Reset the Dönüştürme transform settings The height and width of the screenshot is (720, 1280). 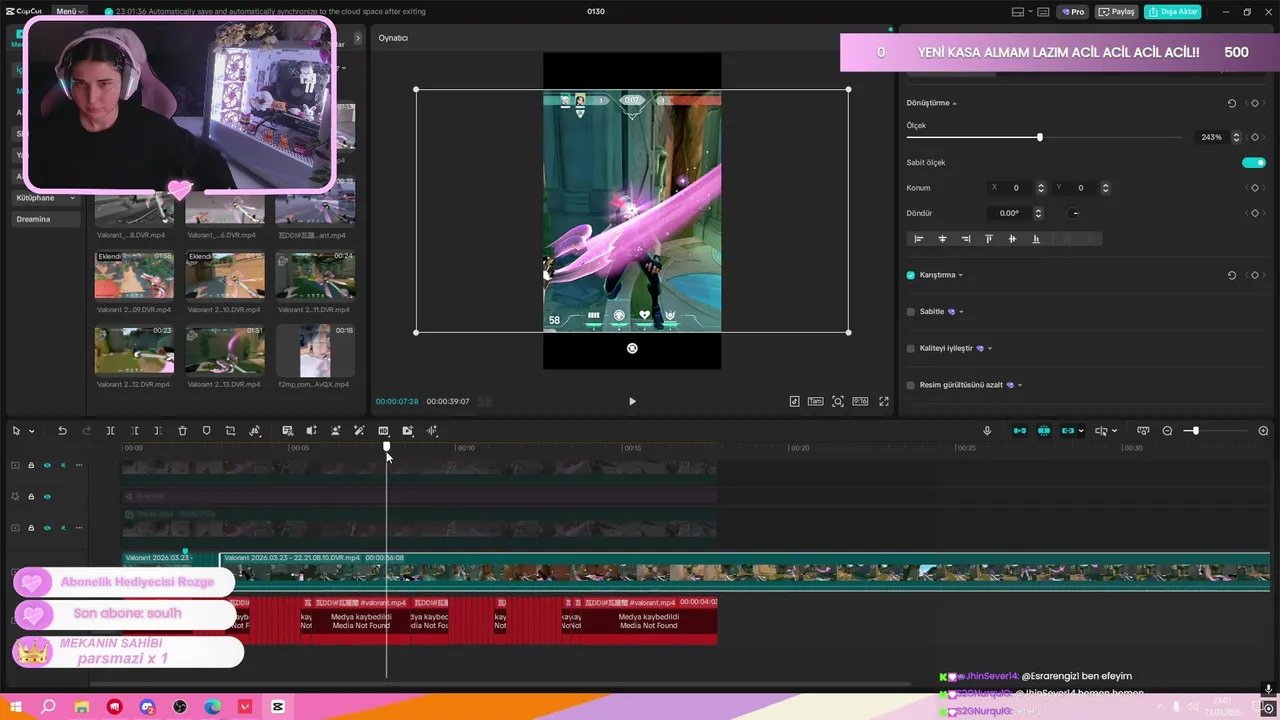pos(1232,103)
